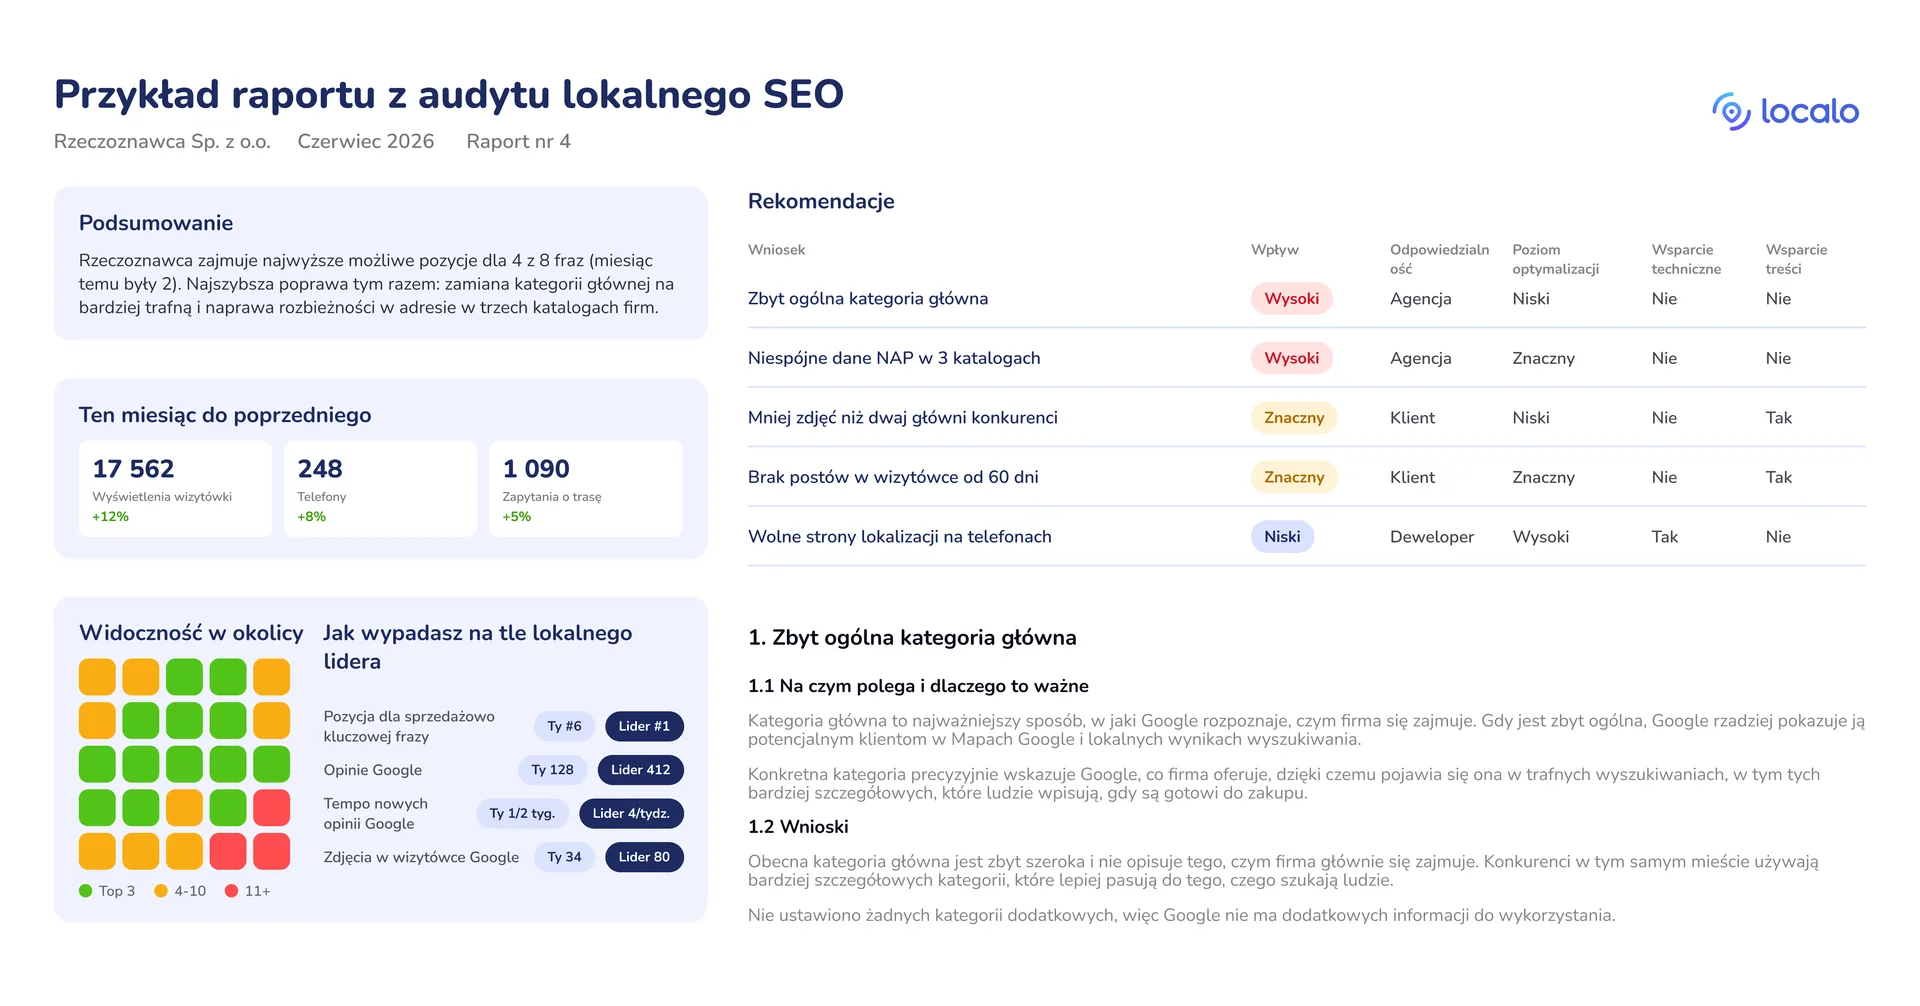Click the Znaczny badge for Mniej zdjęć row
Viewport: 1920px width, 1006px height.
[x=1294, y=417]
